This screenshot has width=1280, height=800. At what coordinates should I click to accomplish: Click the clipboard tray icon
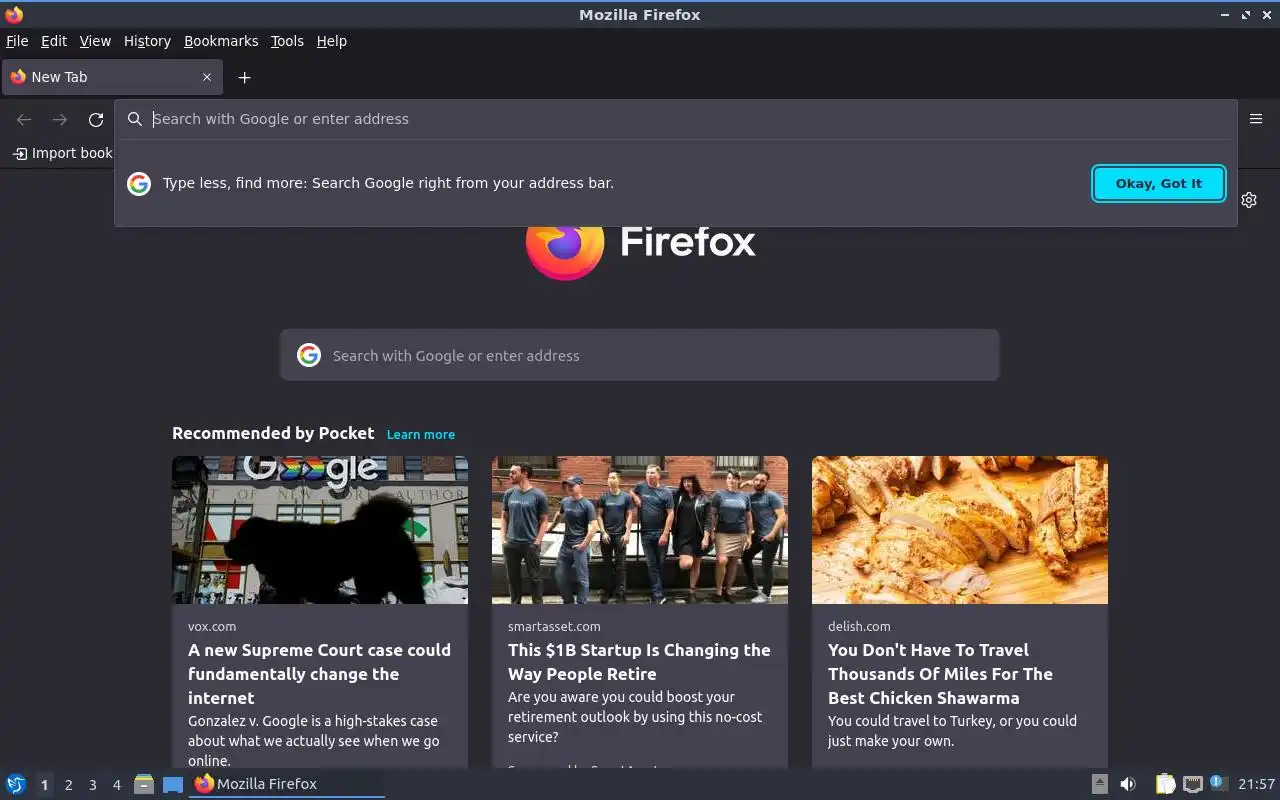tap(1165, 784)
